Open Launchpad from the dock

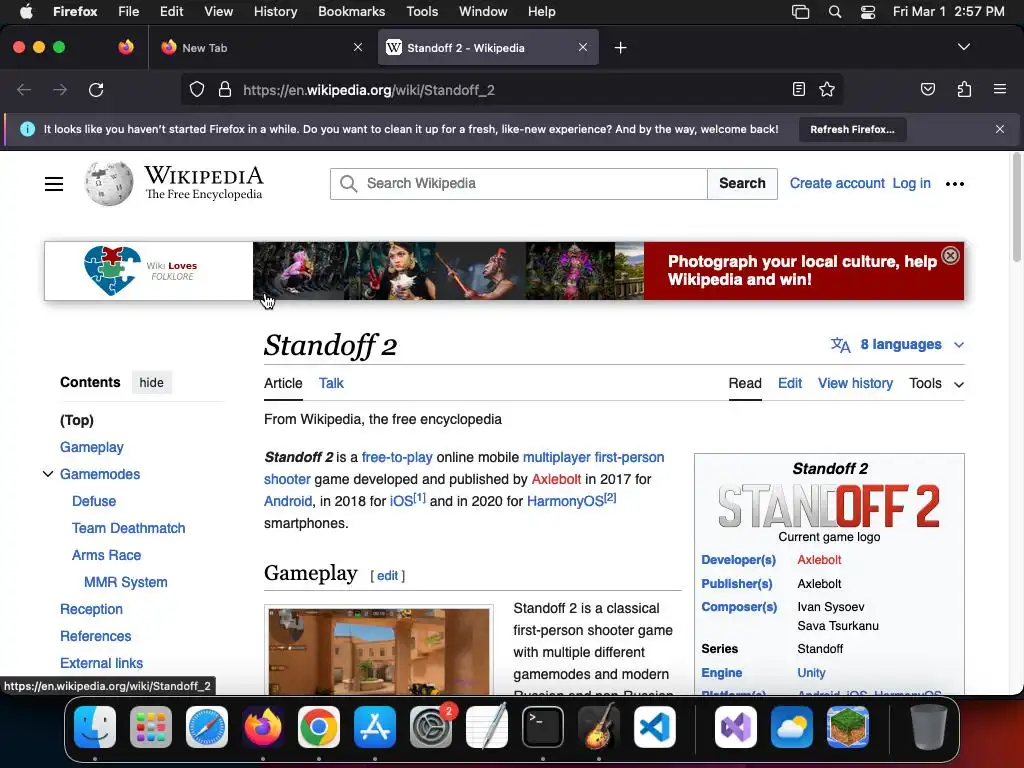[x=151, y=727]
